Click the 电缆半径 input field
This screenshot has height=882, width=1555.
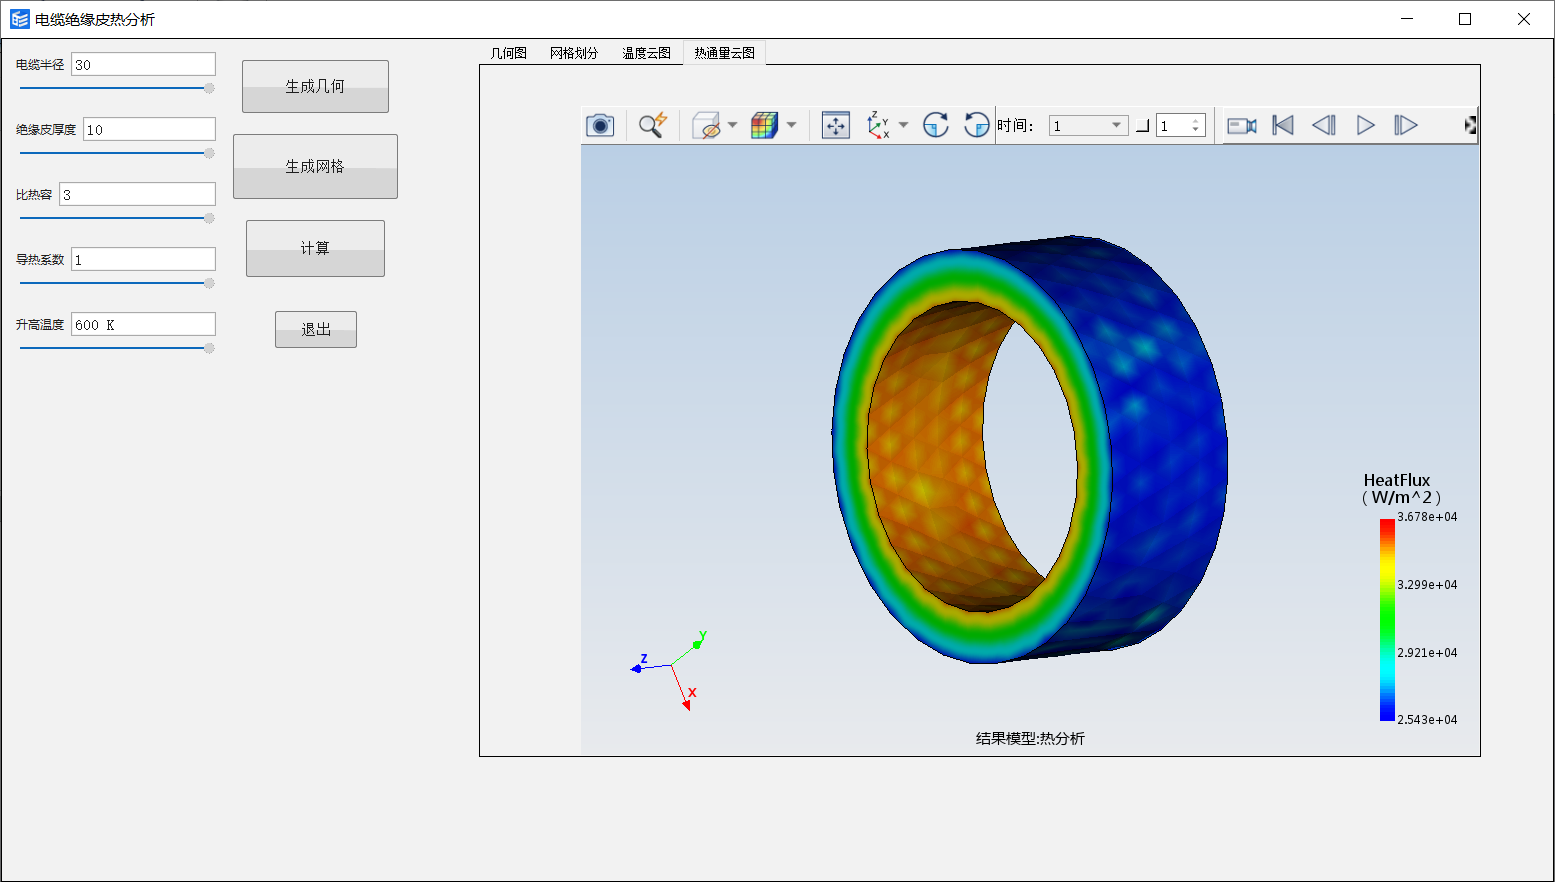[x=143, y=64]
